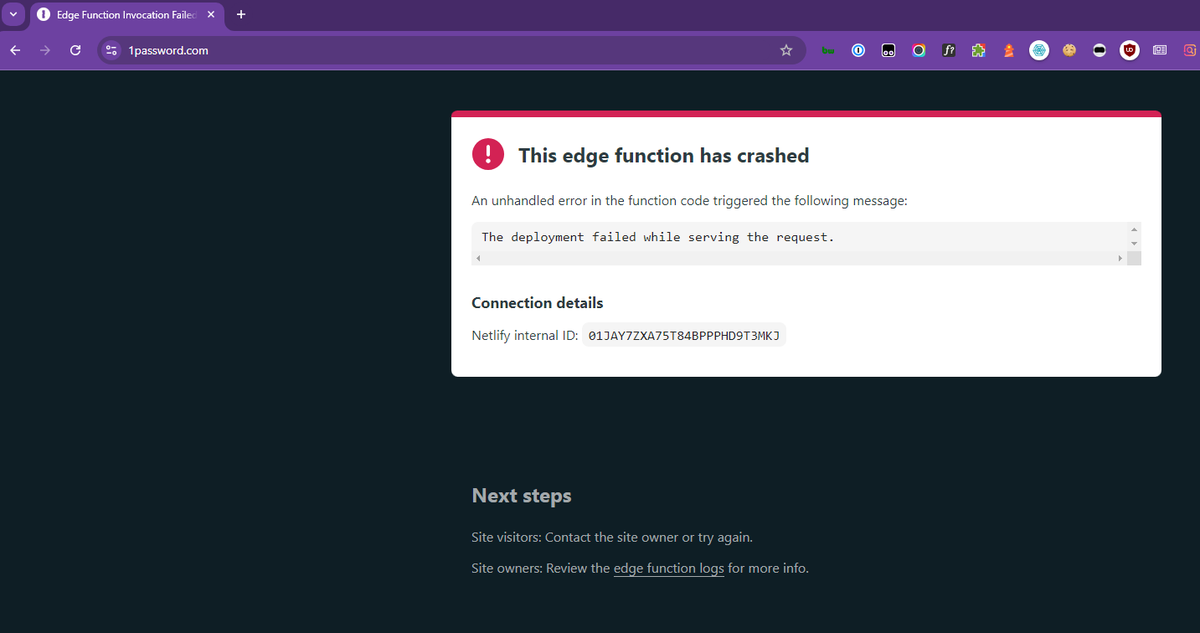Open the pink lens search icon
This screenshot has width=1200, height=633.
(x=1190, y=50)
